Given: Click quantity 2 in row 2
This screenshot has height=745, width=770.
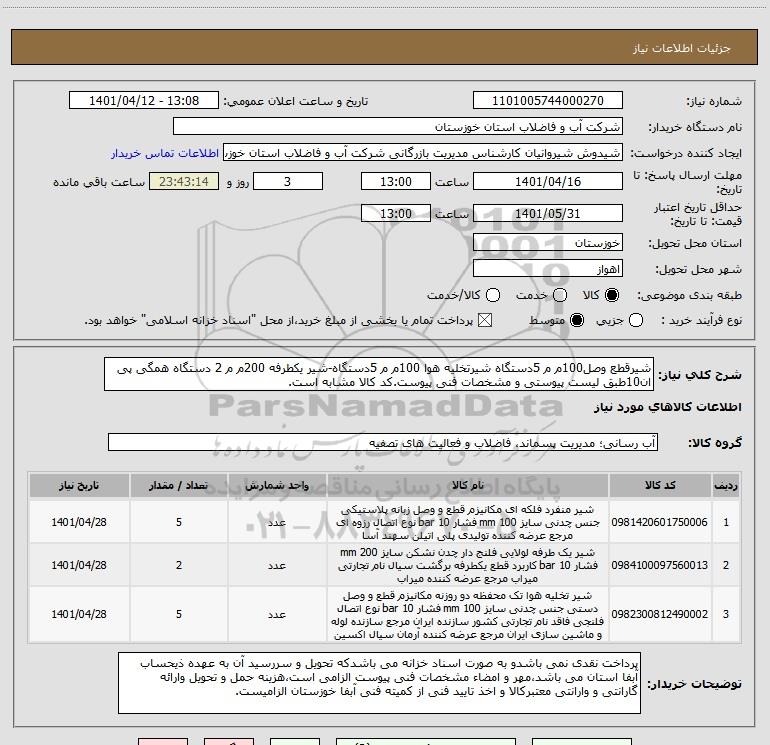Looking at the screenshot, I should 179,565.
